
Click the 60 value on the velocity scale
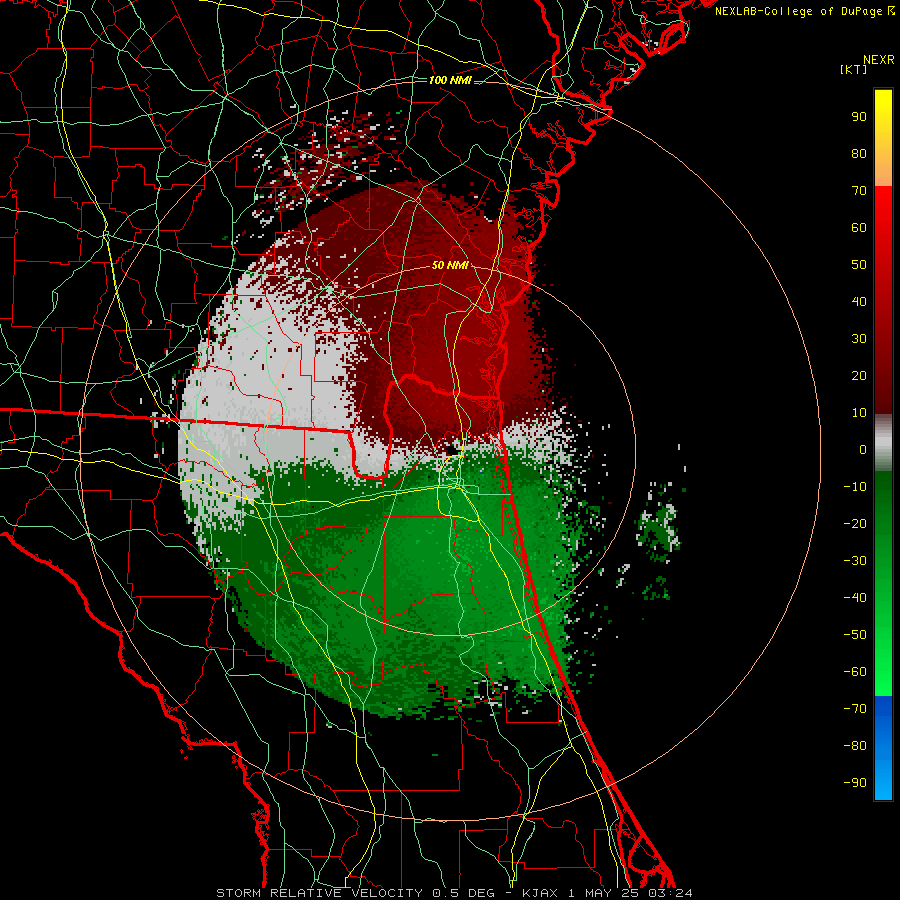[859, 227]
